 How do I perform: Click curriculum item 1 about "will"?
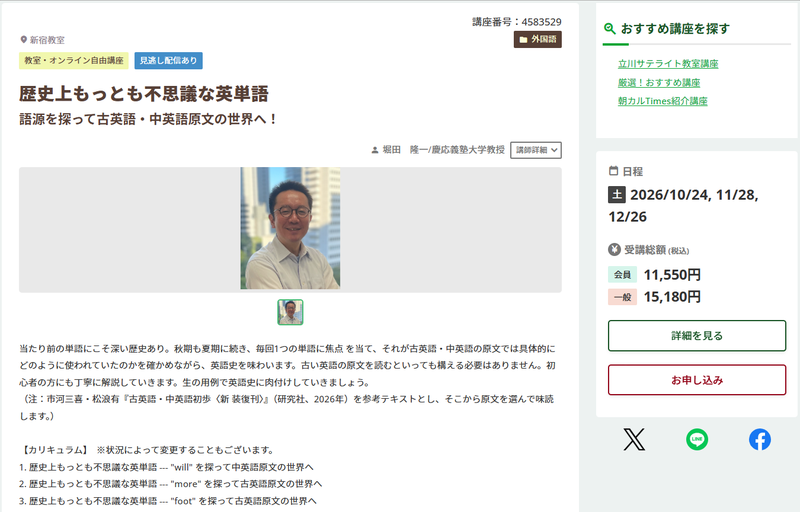point(166,467)
